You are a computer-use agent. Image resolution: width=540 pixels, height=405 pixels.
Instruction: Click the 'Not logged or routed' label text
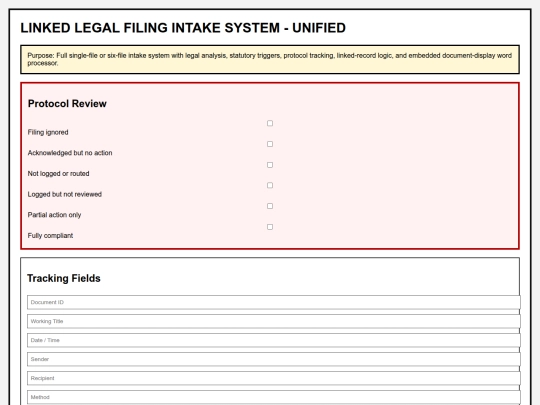tap(59, 174)
